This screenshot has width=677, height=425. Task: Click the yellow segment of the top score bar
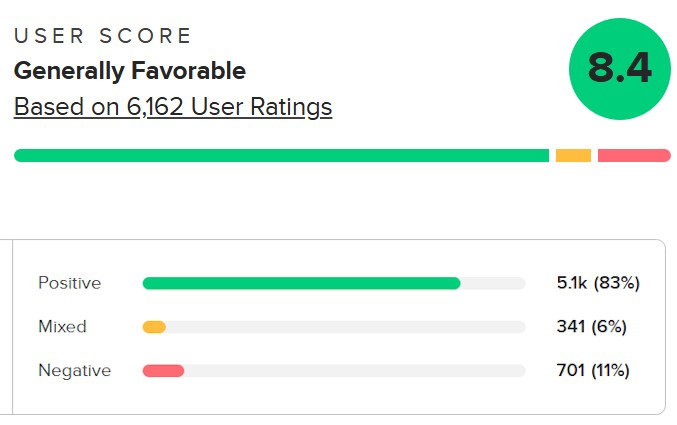point(573,155)
